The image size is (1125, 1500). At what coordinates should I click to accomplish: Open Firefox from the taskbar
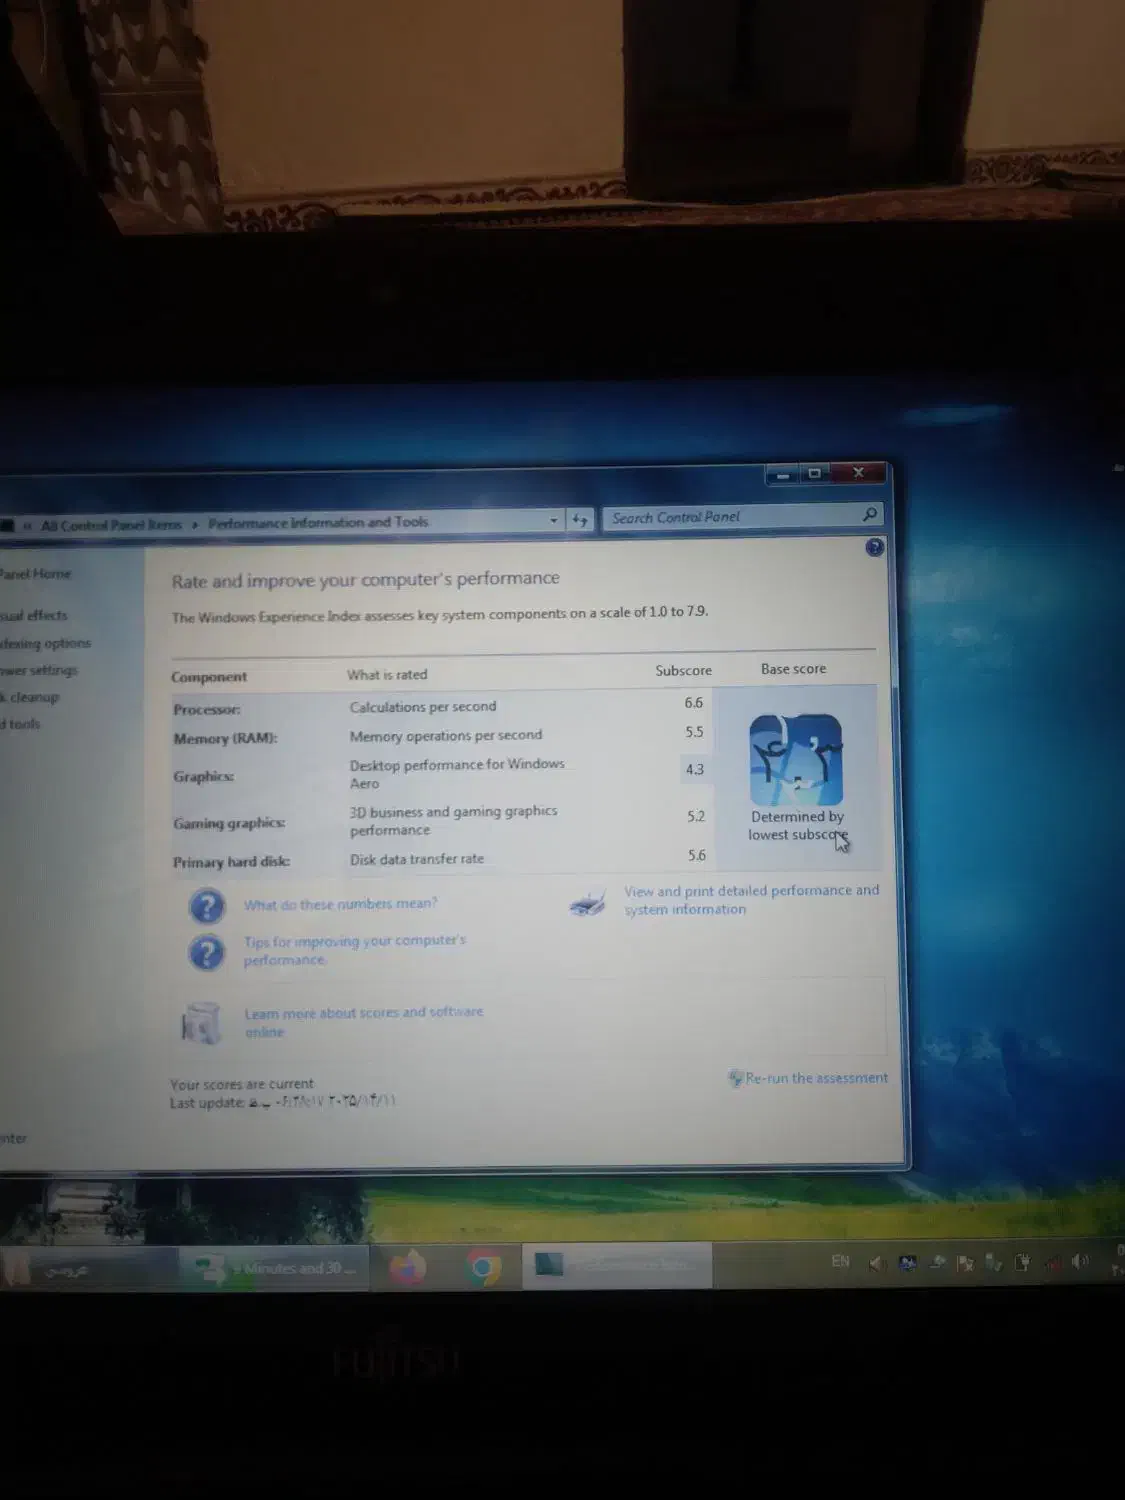tap(407, 1268)
